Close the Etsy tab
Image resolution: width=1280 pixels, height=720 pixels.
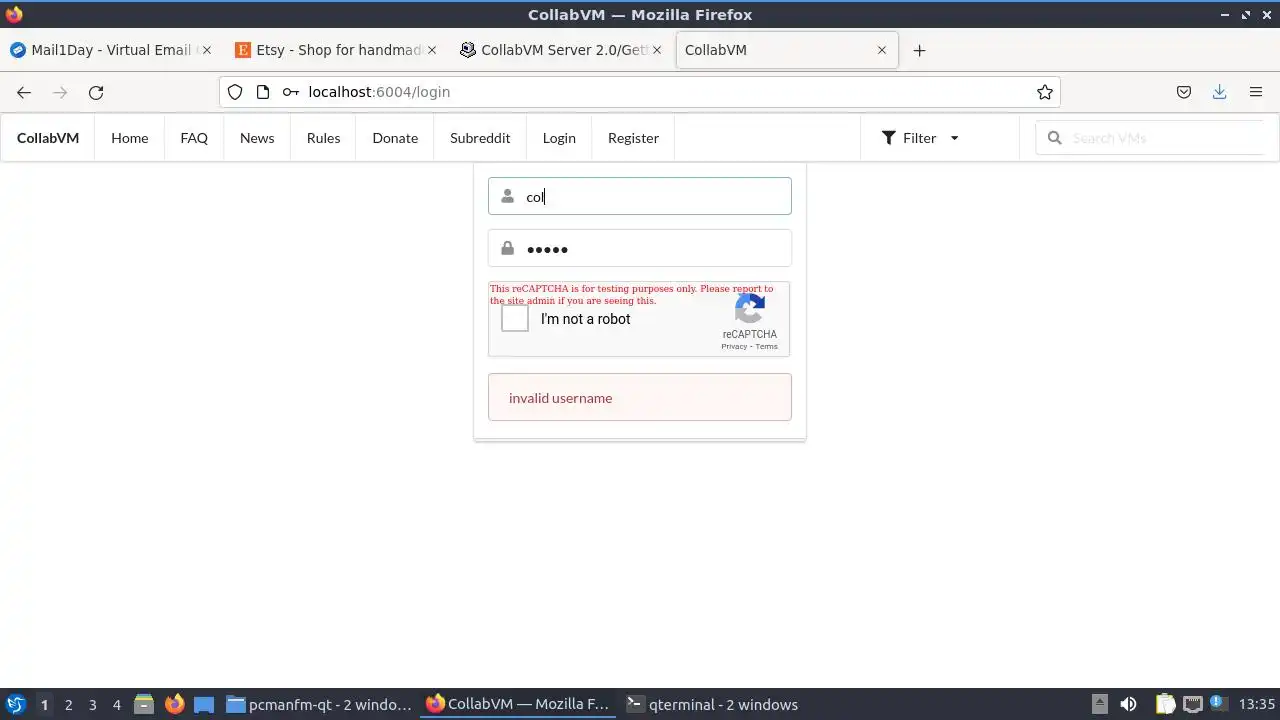pyautogui.click(x=432, y=50)
